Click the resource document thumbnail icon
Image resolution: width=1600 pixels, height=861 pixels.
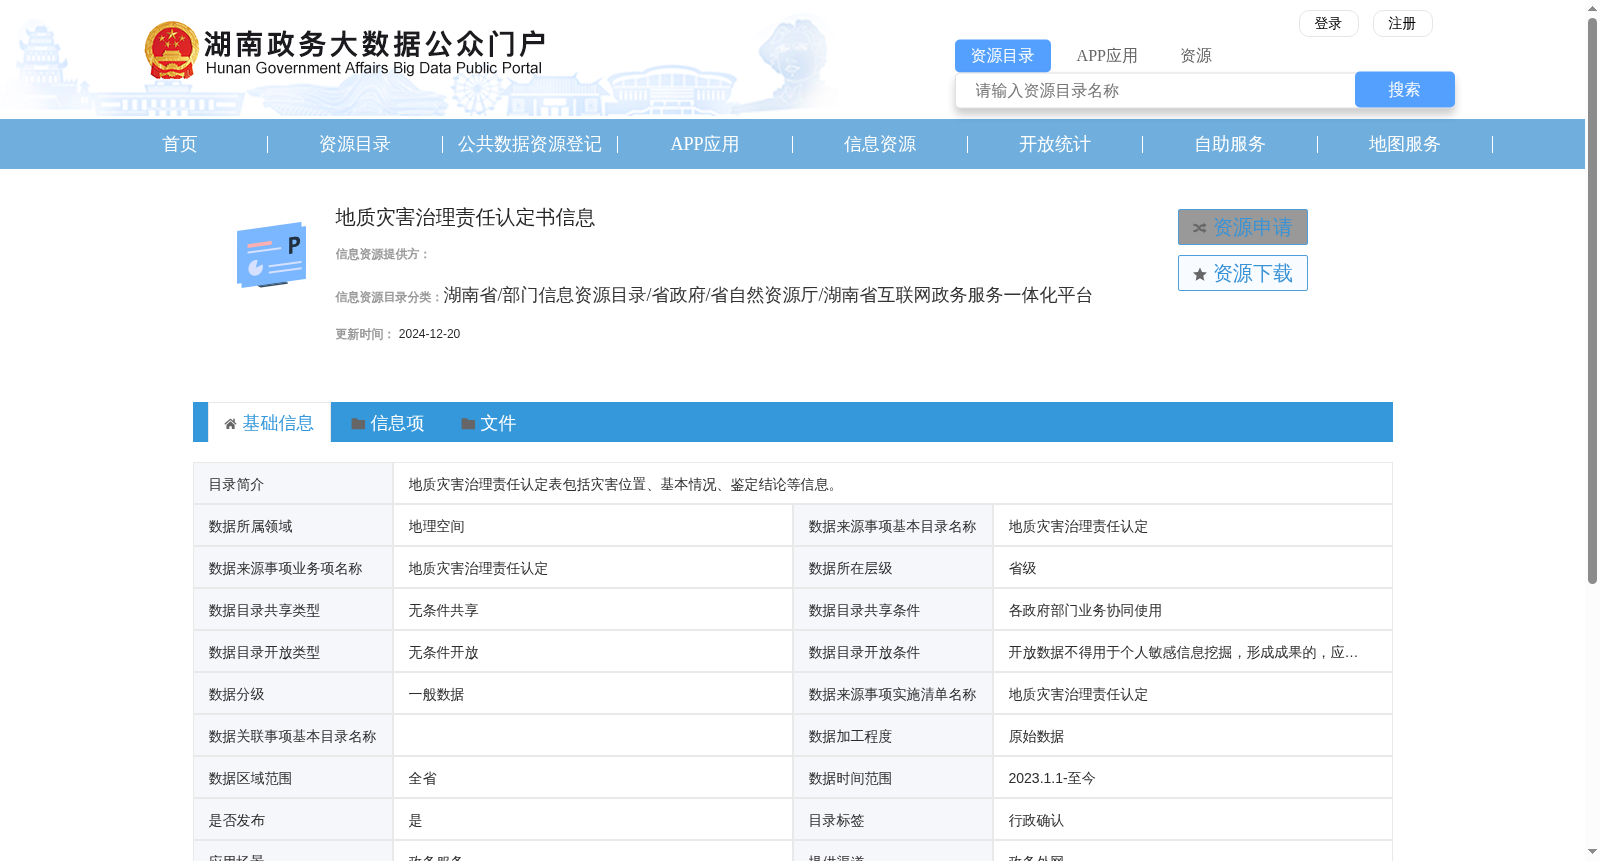point(272,255)
